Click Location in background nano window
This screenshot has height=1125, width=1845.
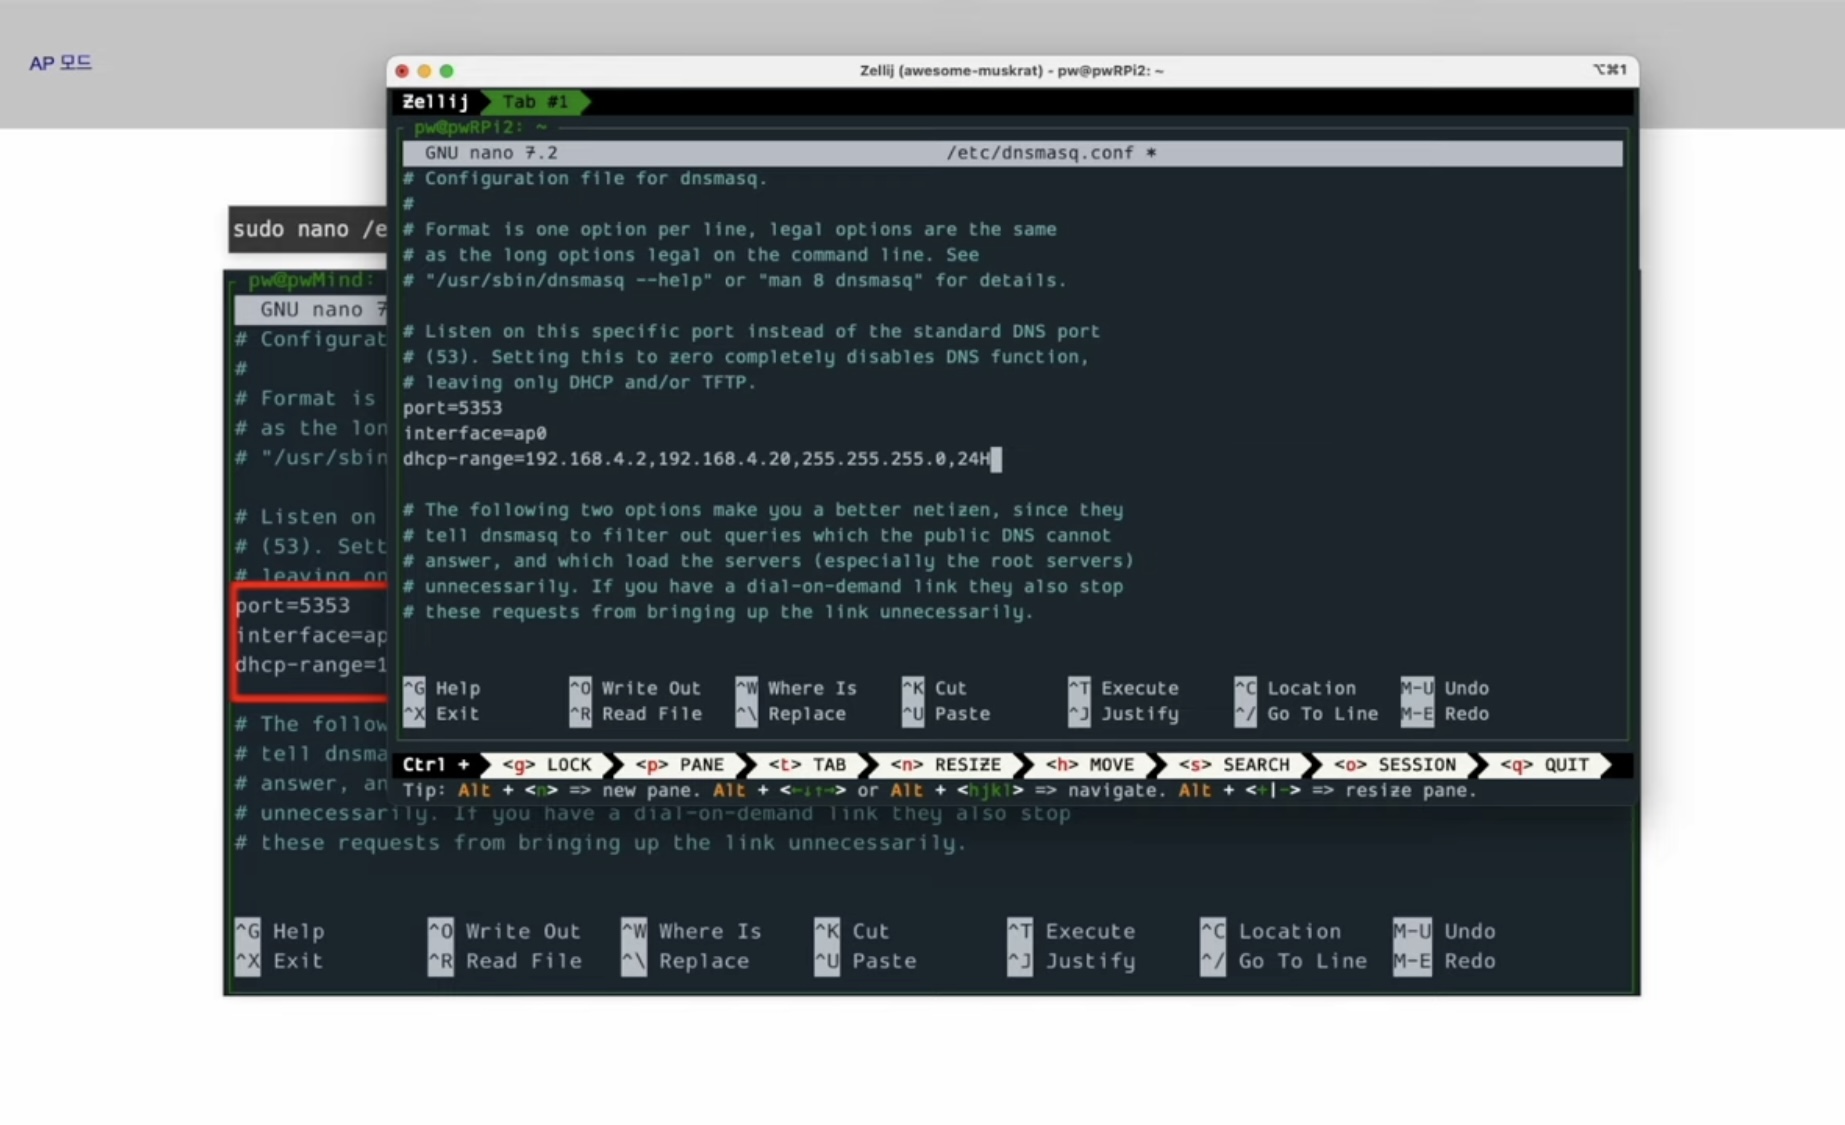tap(1271, 931)
